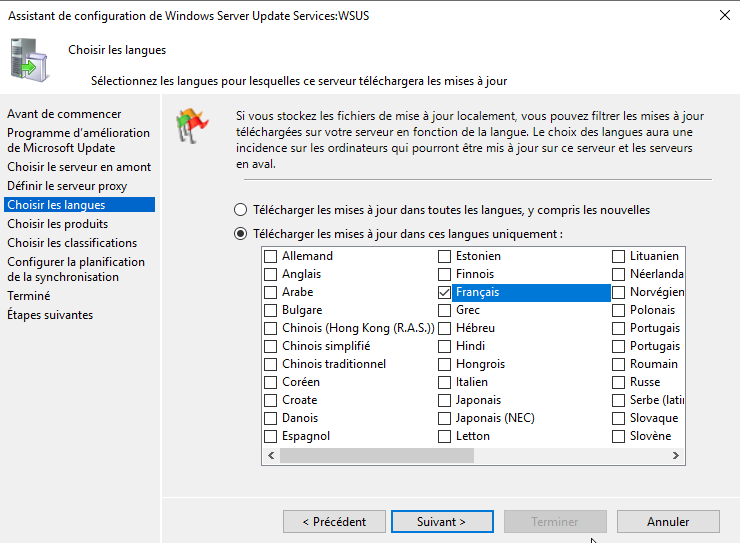Viewport: 740px width, 543px height.
Task: Enable the Slovène checkbox
Action: tap(618, 436)
